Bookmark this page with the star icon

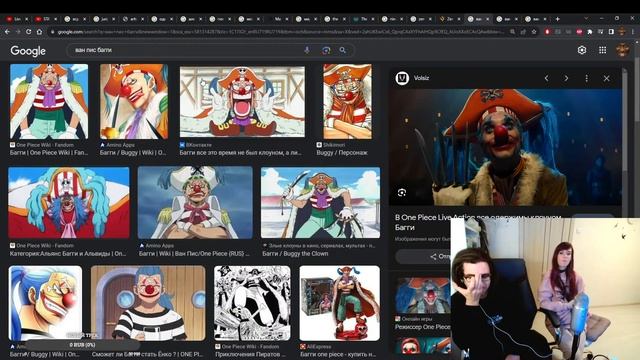[x=534, y=31]
